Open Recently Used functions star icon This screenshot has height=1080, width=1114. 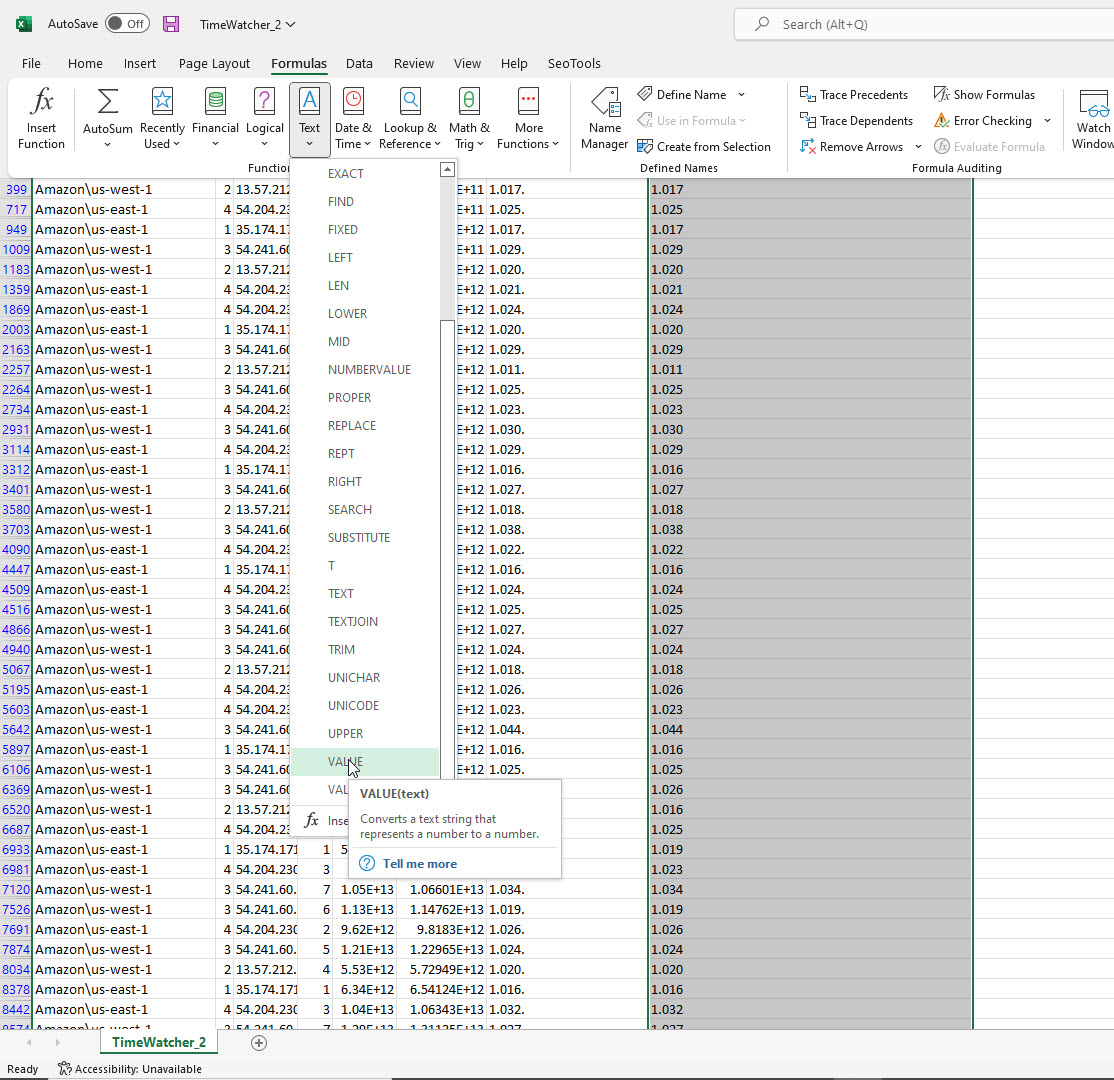click(162, 118)
